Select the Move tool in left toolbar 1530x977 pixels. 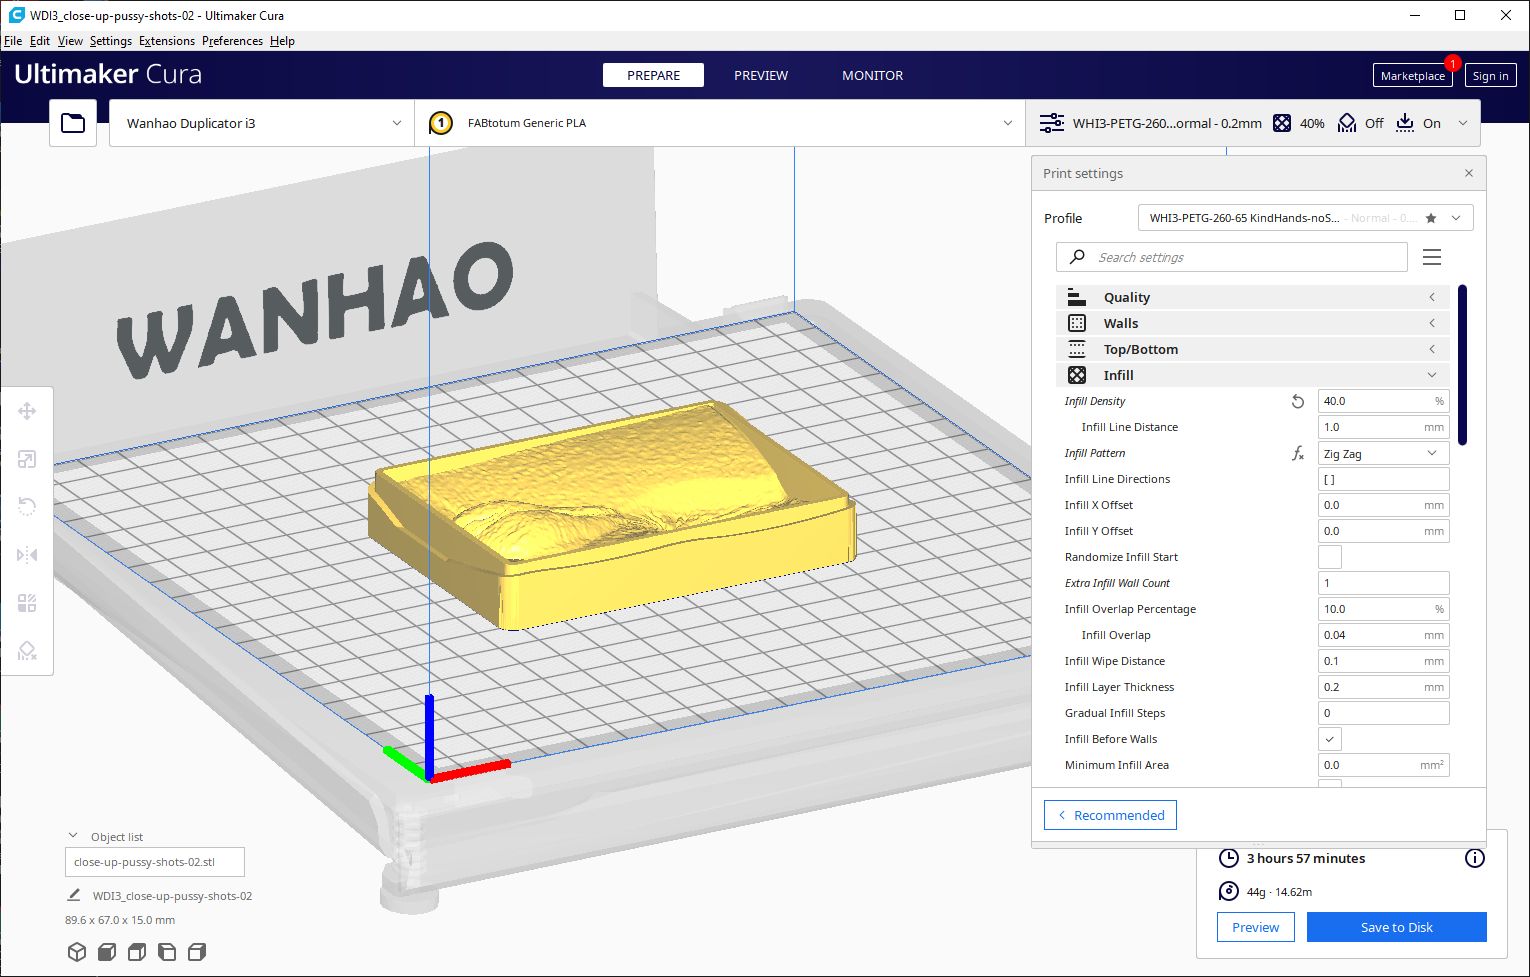pos(27,411)
